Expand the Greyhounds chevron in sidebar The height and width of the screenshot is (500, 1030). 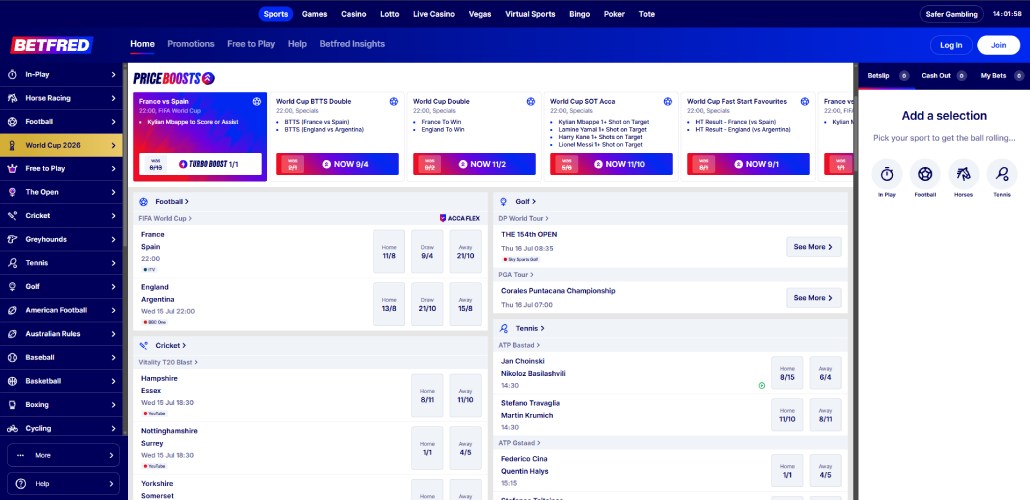click(114, 239)
